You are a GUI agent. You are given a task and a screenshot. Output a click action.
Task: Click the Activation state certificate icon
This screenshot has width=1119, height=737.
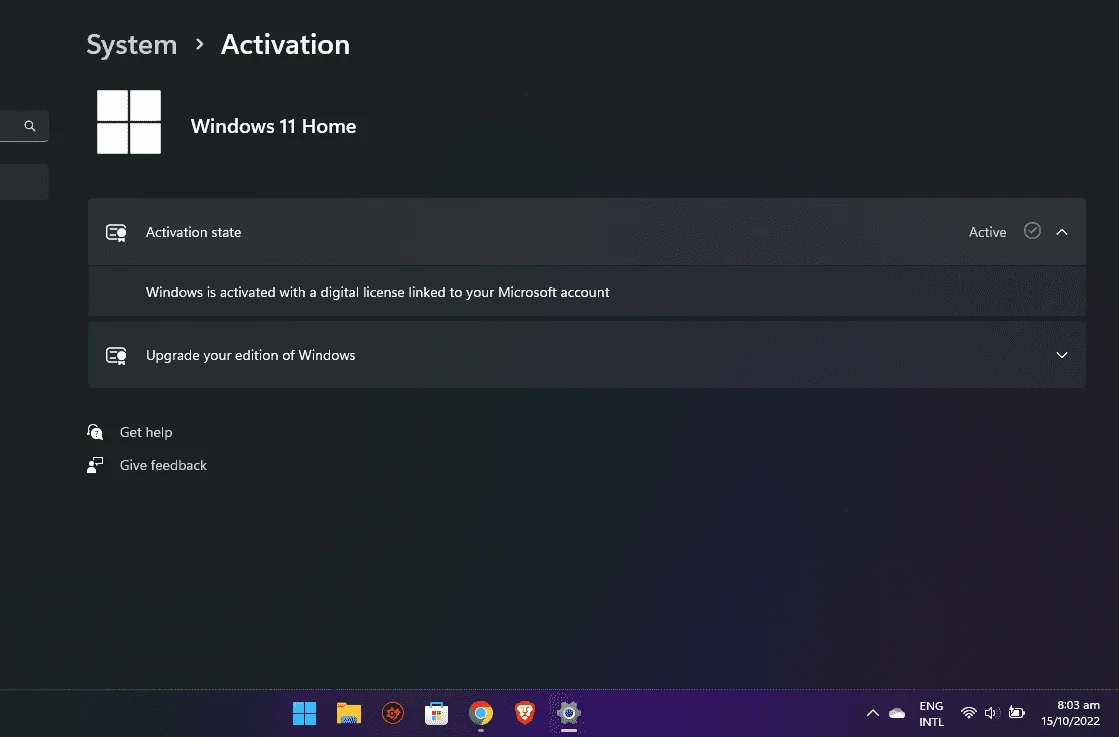pyautogui.click(x=116, y=233)
